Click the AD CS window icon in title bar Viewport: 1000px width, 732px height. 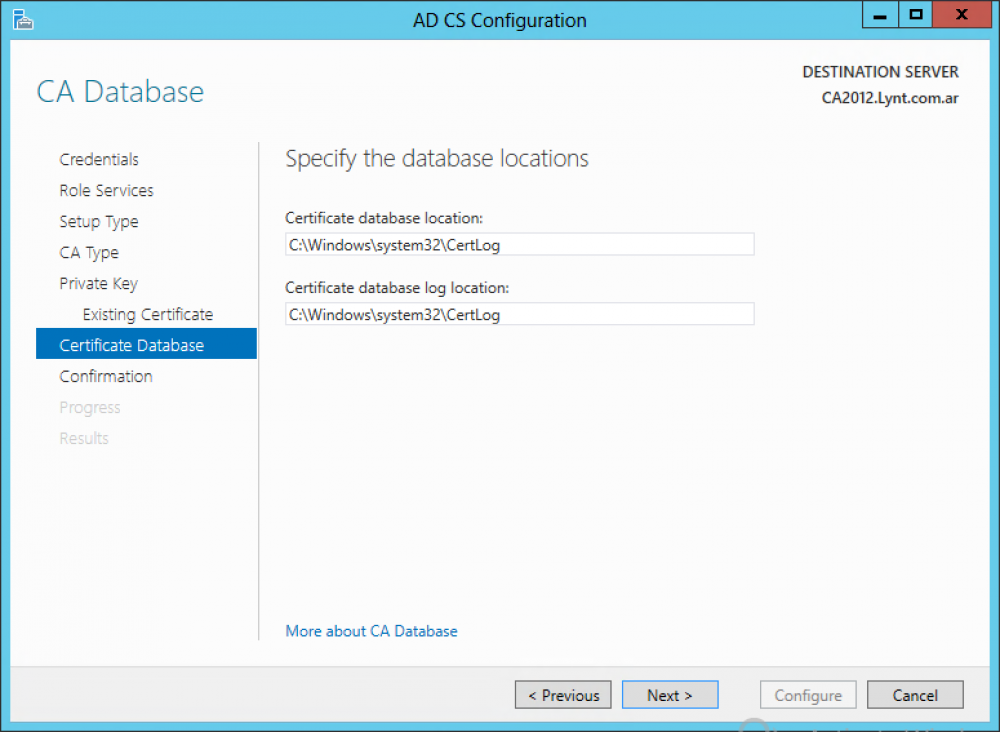click(x=22, y=18)
